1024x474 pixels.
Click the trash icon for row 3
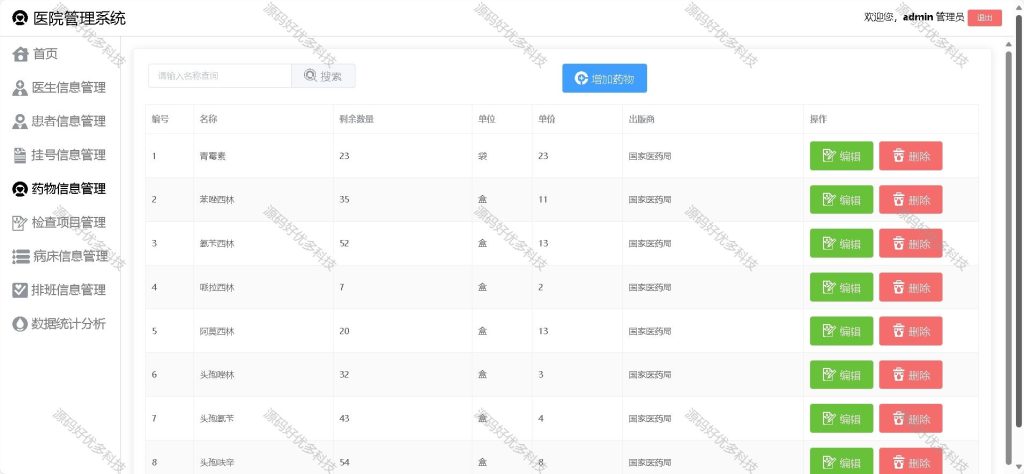click(x=899, y=243)
